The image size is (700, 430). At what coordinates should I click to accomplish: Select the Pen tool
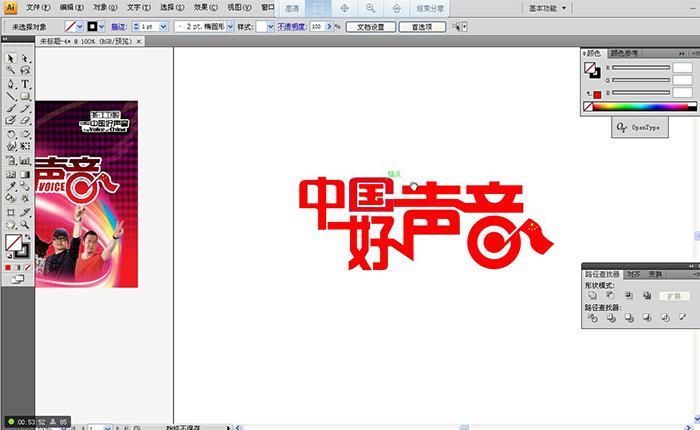tap(11, 83)
